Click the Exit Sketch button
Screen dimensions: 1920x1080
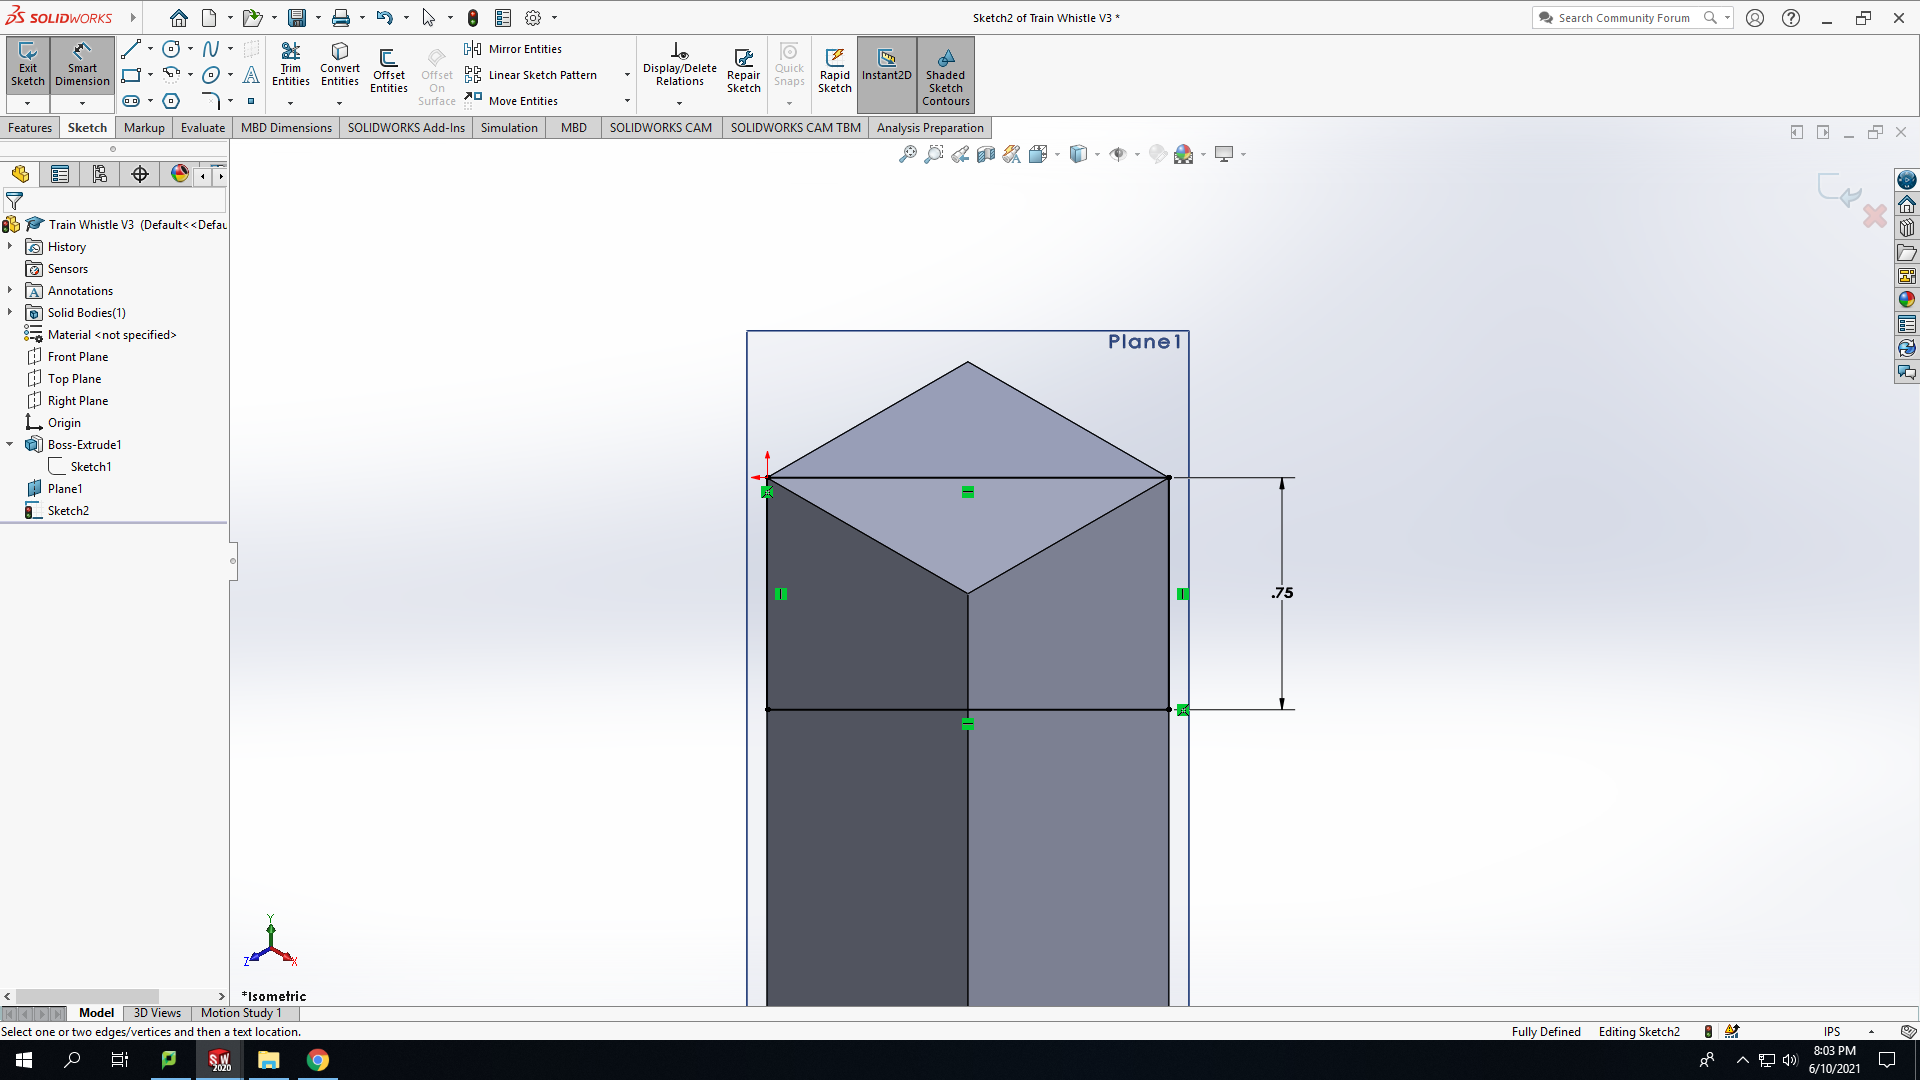point(27,65)
